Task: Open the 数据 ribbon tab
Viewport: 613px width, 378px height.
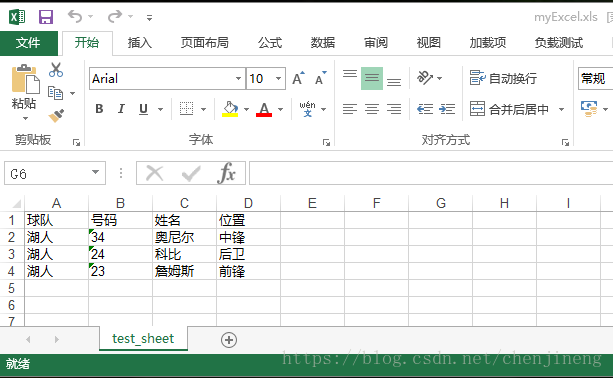Action: coord(323,43)
